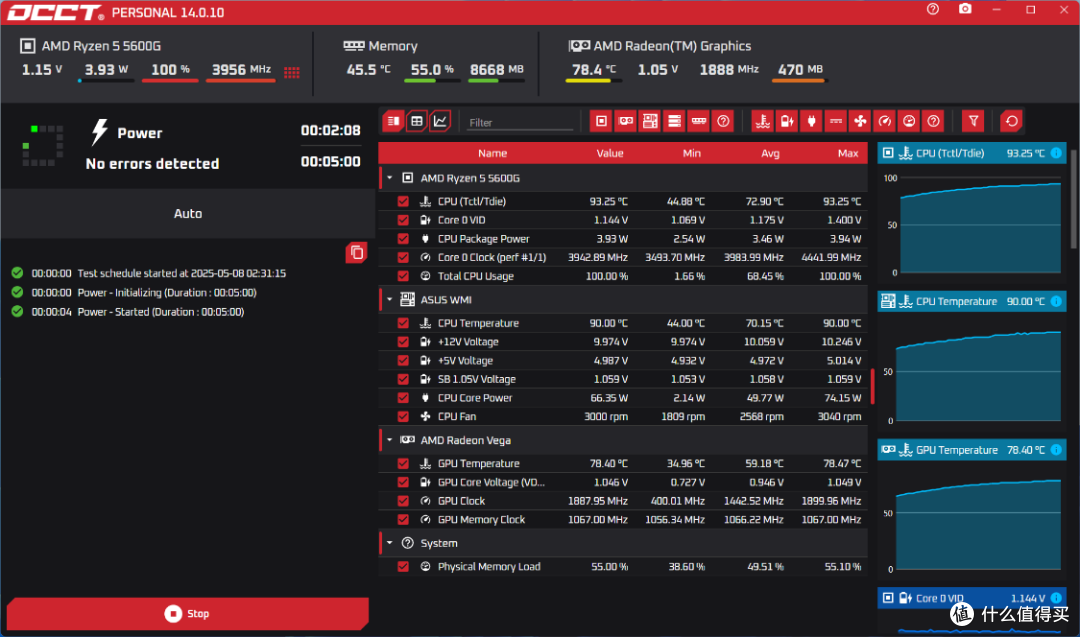1080x637 pixels.
Task: Uncheck GPU Memory Clock checkbox
Action: (x=403, y=519)
